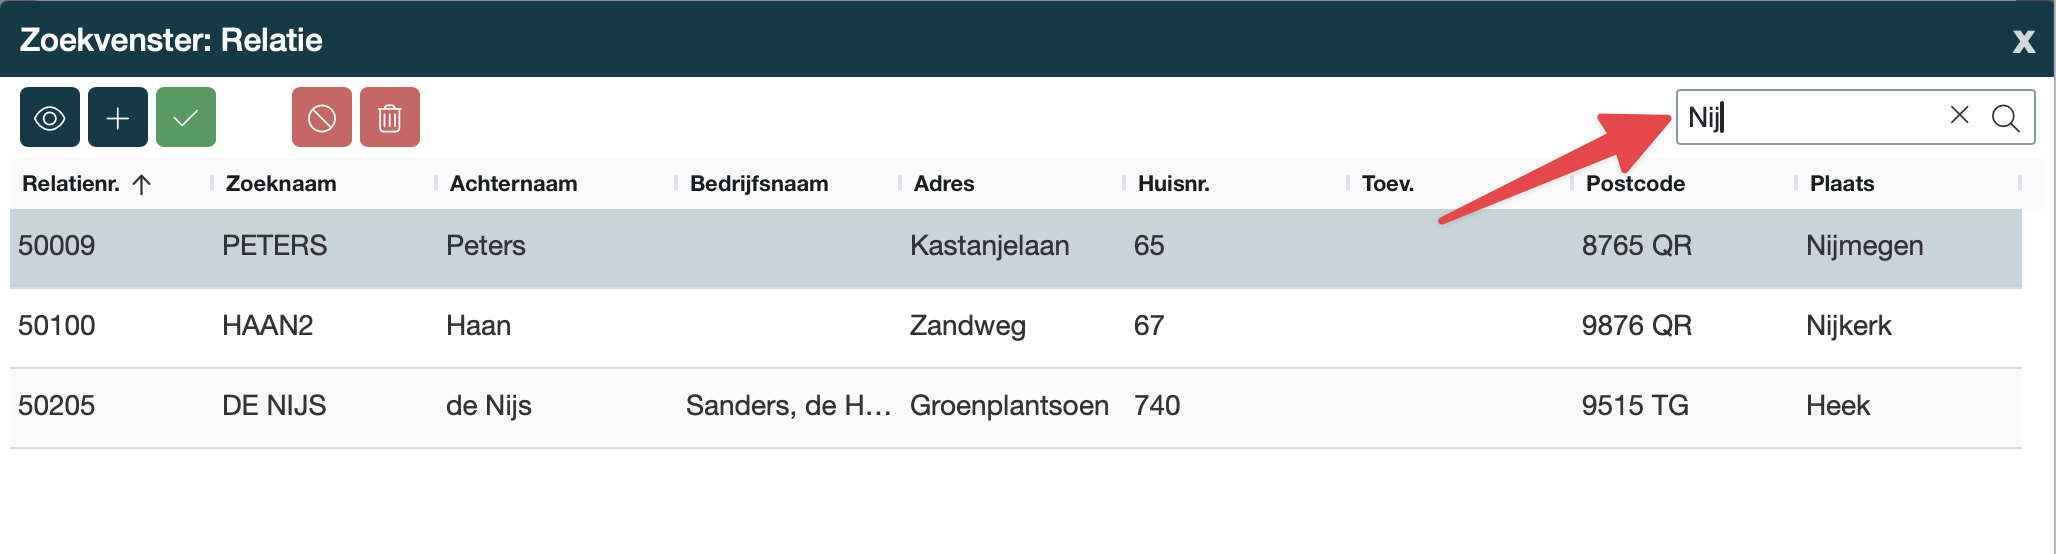Viewport: 2056px width, 554px height.
Task: Click the red block/cancel icon button
Action: click(x=322, y=118)
